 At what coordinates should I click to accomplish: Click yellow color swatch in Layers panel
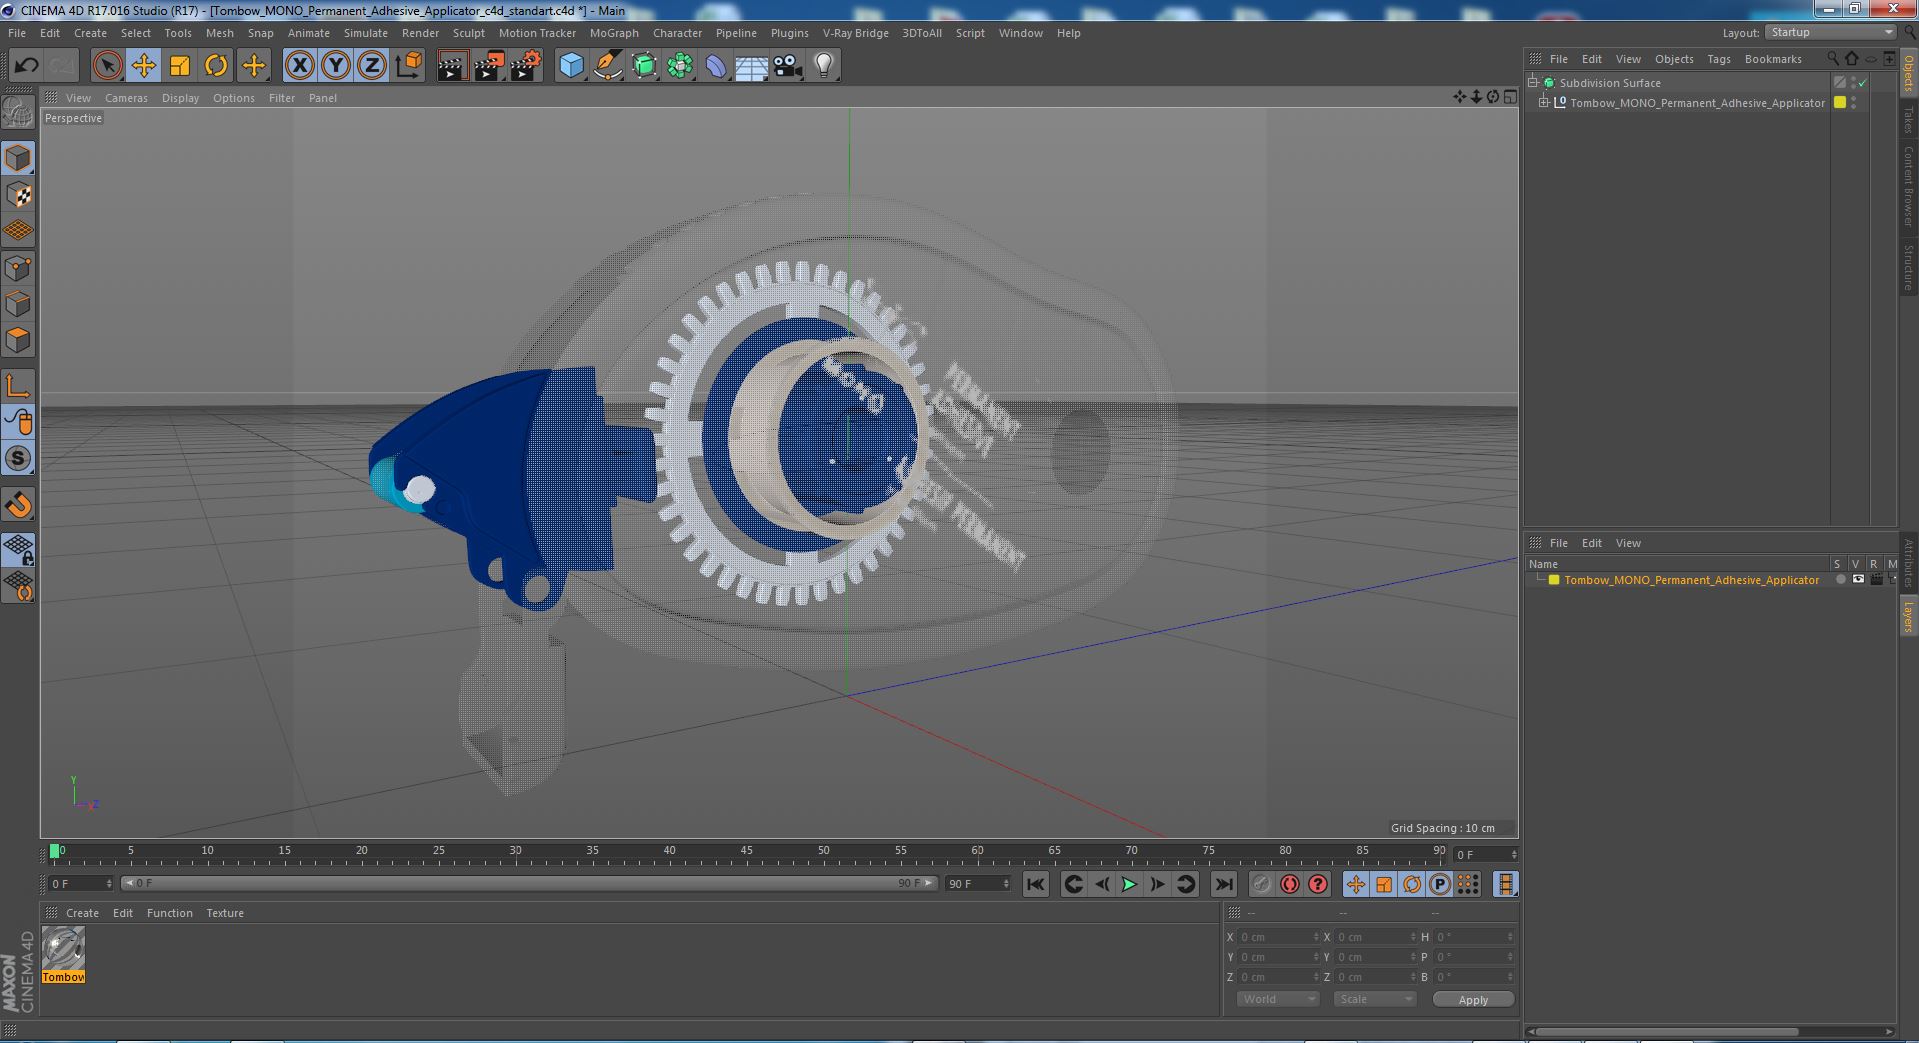pos(1554,580)
